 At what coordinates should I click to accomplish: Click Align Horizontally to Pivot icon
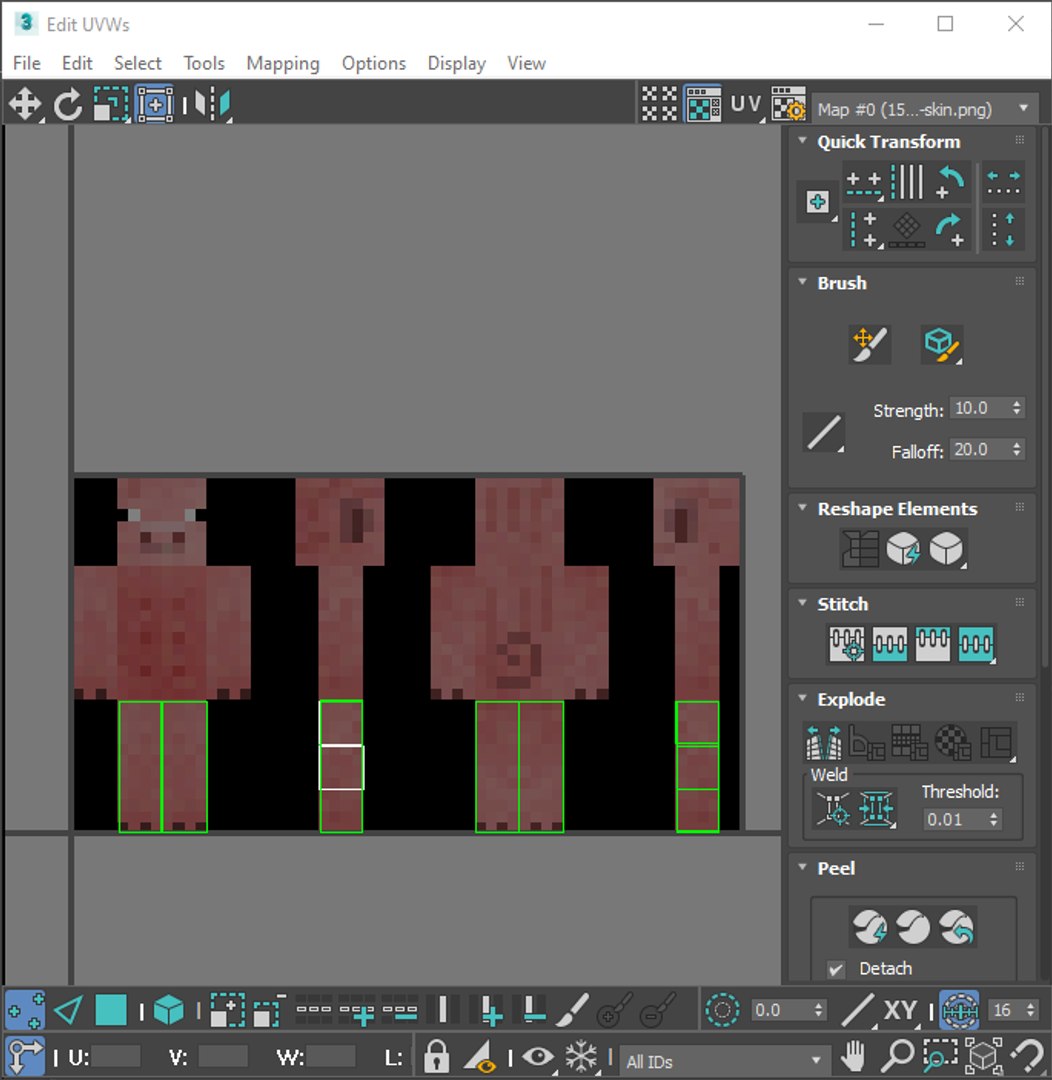click(865, 183)
